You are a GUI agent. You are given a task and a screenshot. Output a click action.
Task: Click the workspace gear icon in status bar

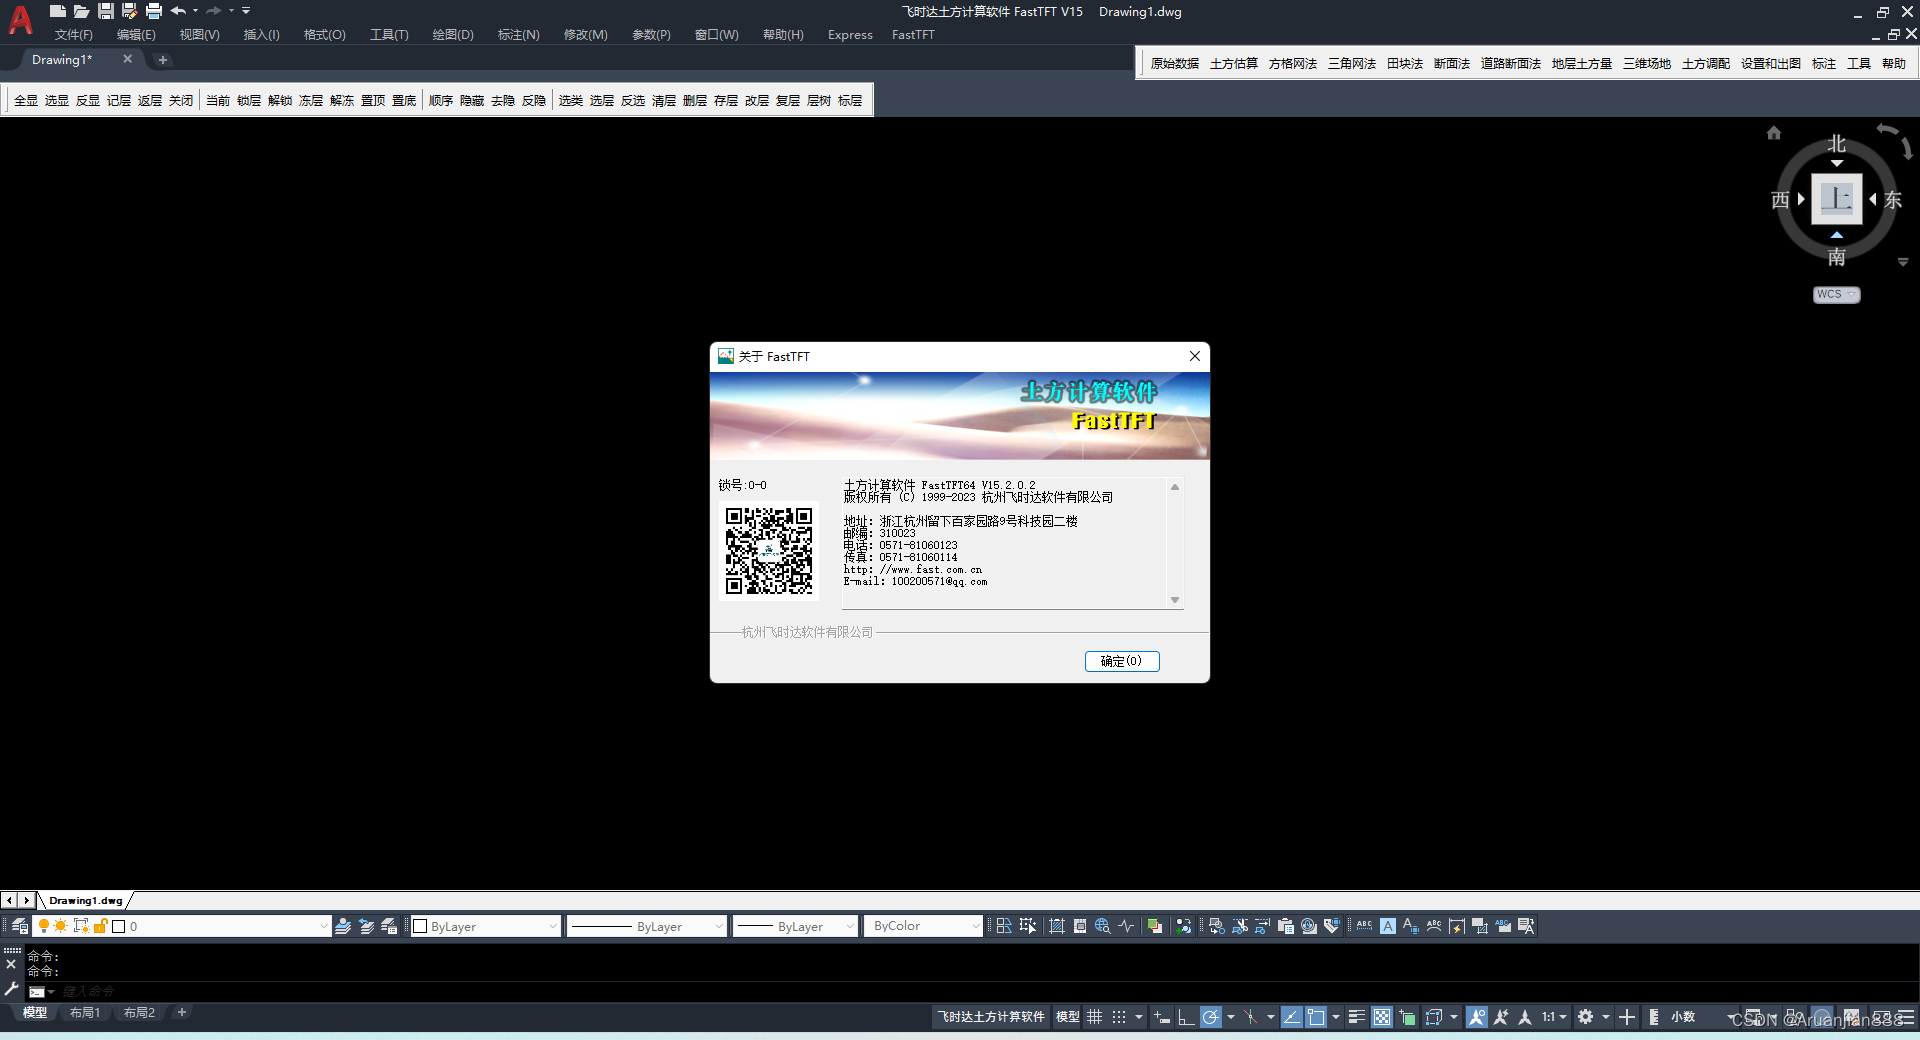(x=1585, y=1017)
